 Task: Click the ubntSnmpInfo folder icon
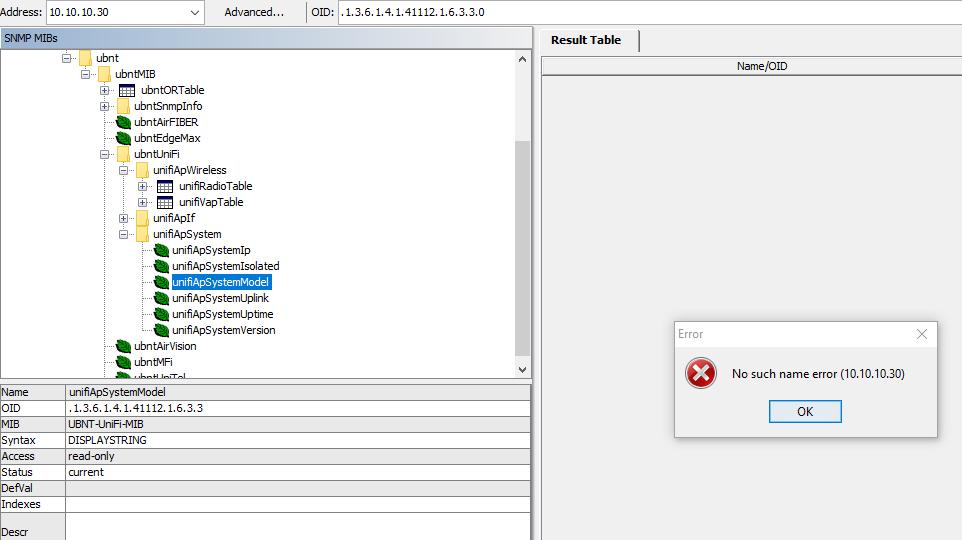pyautogui.click(x=124, y=106)
